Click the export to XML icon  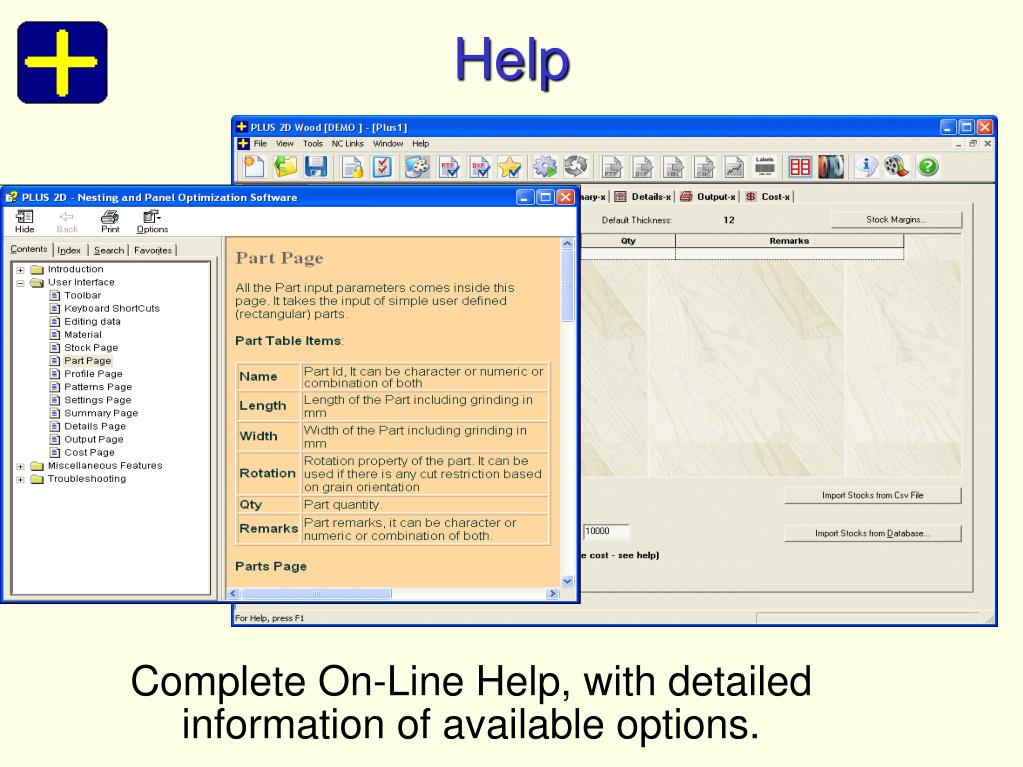673,167
